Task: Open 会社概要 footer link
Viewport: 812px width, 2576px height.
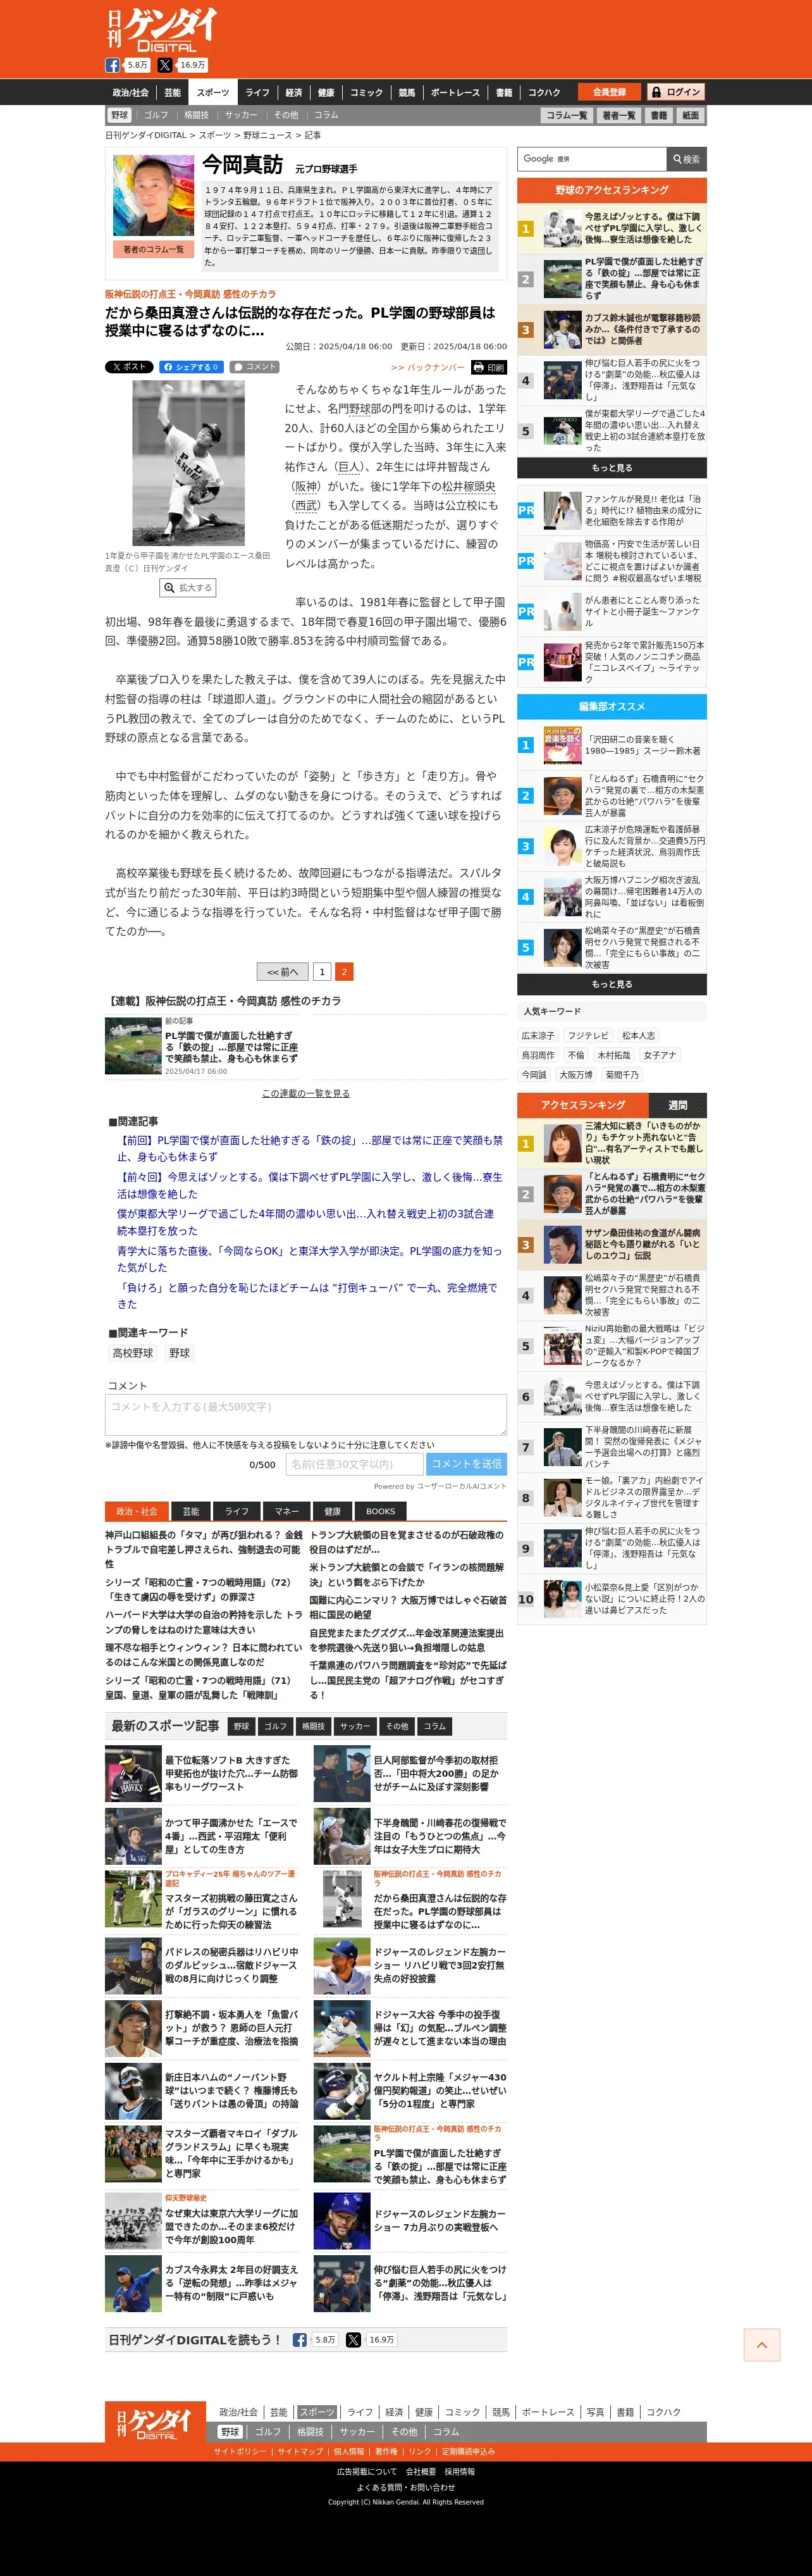Action: point(420,2471)
